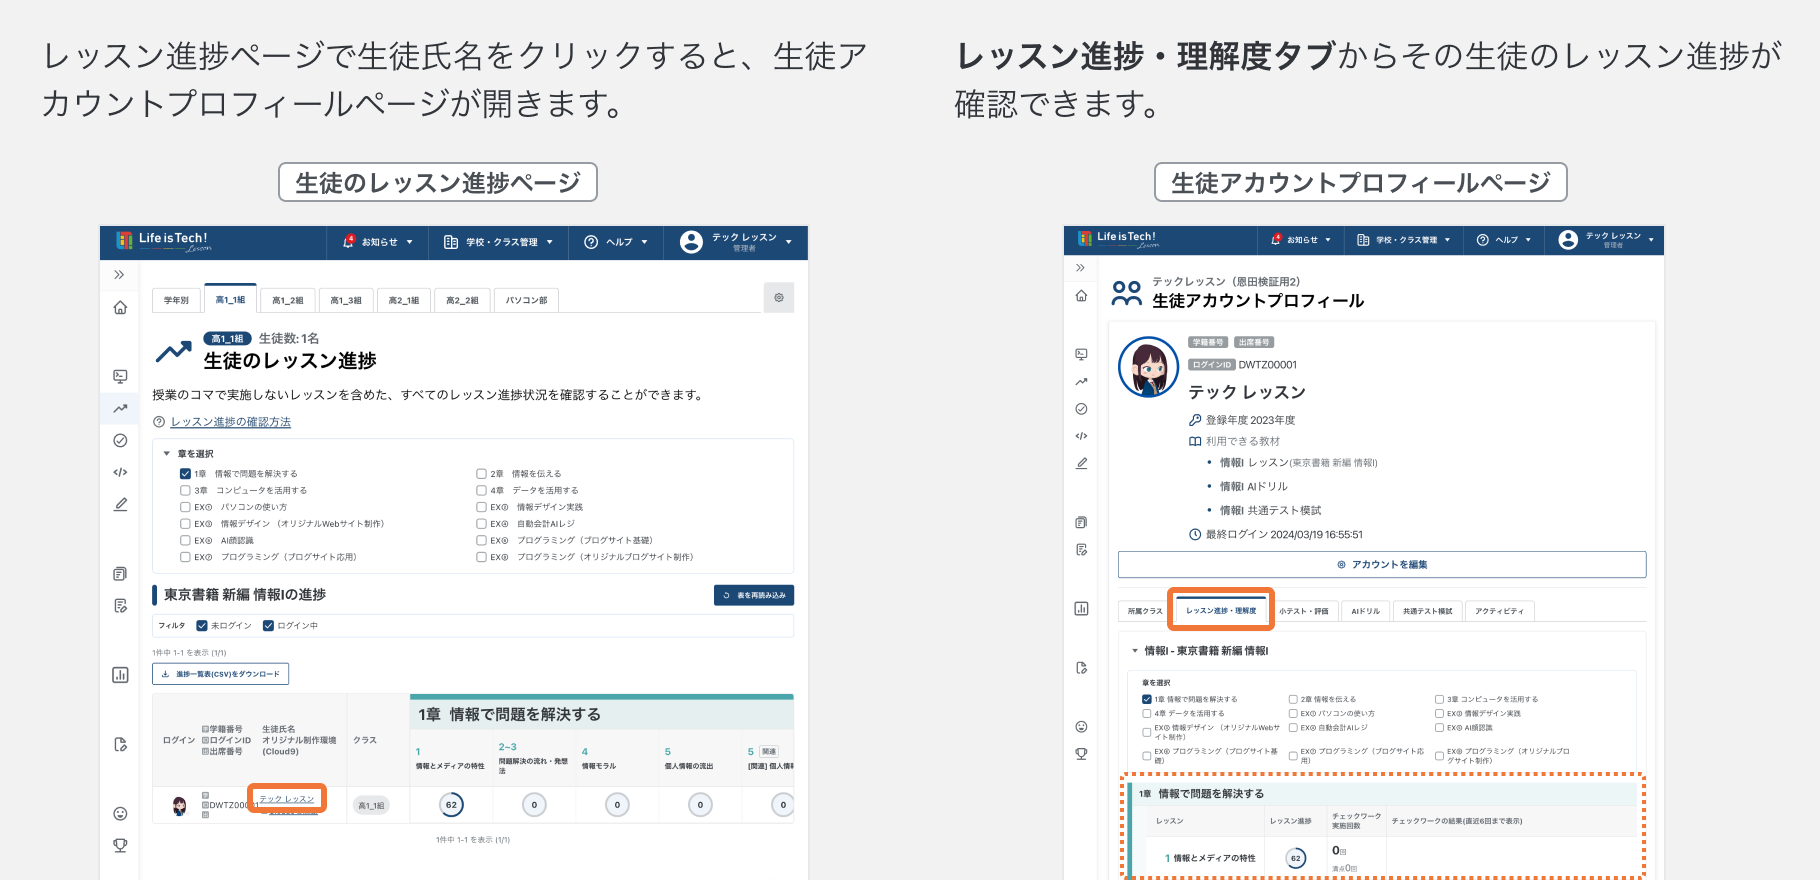Open 学校・クラス管理 dropdown on progress page

coord(498,242)
